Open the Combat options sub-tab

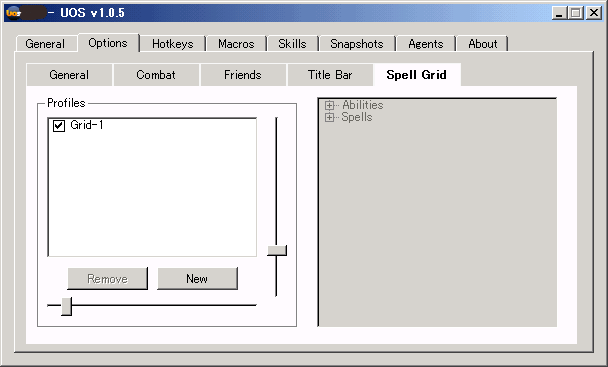tap(156, 75)
